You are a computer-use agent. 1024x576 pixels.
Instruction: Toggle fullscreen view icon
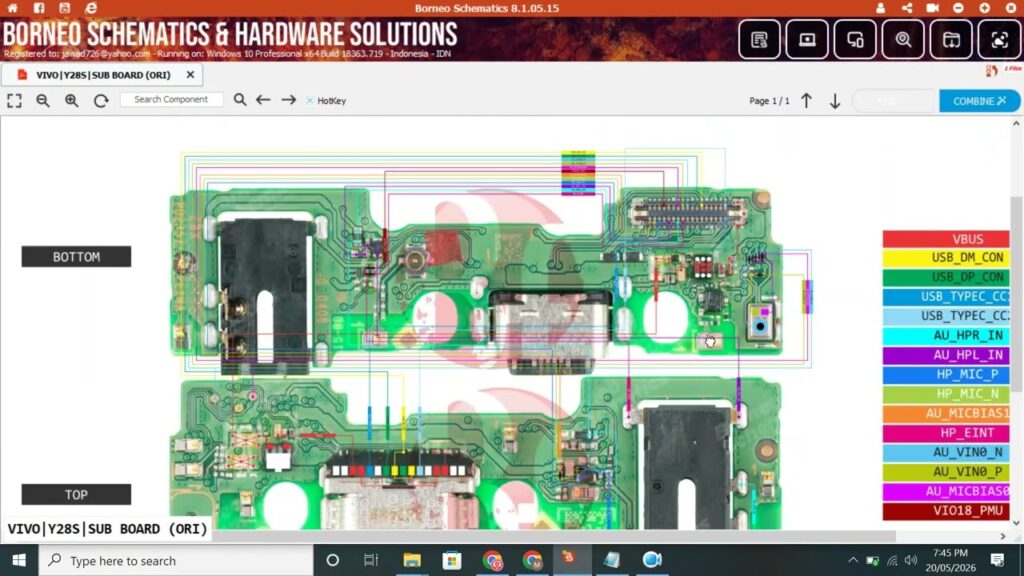click(x=14, y=101)
